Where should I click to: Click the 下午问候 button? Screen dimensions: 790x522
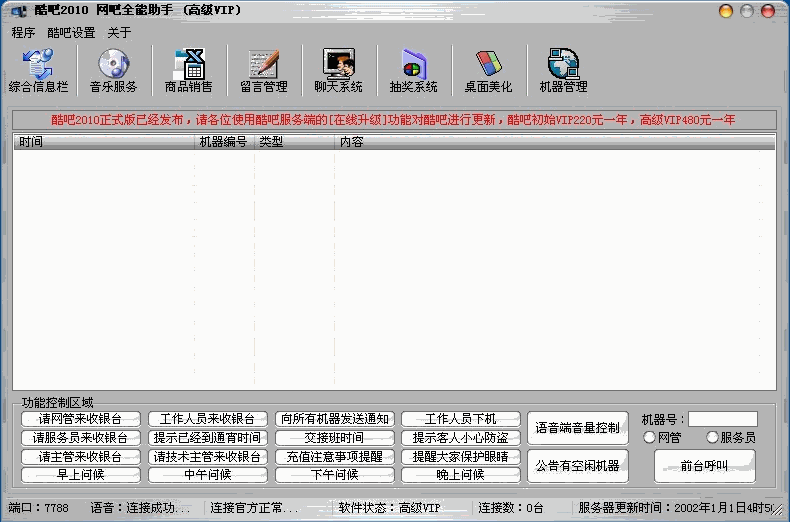click(335, 475)
